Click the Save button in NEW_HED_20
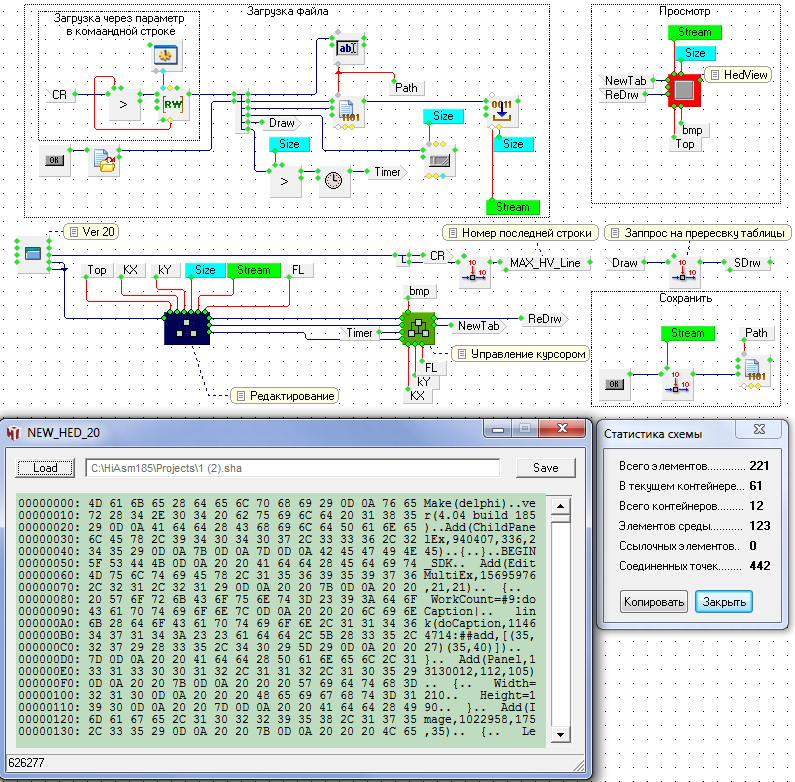Screen dimensions: 795x782 click(545, 468)
